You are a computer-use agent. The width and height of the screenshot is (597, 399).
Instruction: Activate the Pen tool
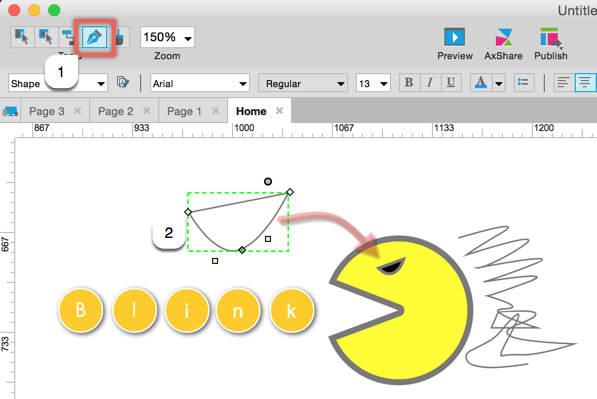click(x=94, y=37)
